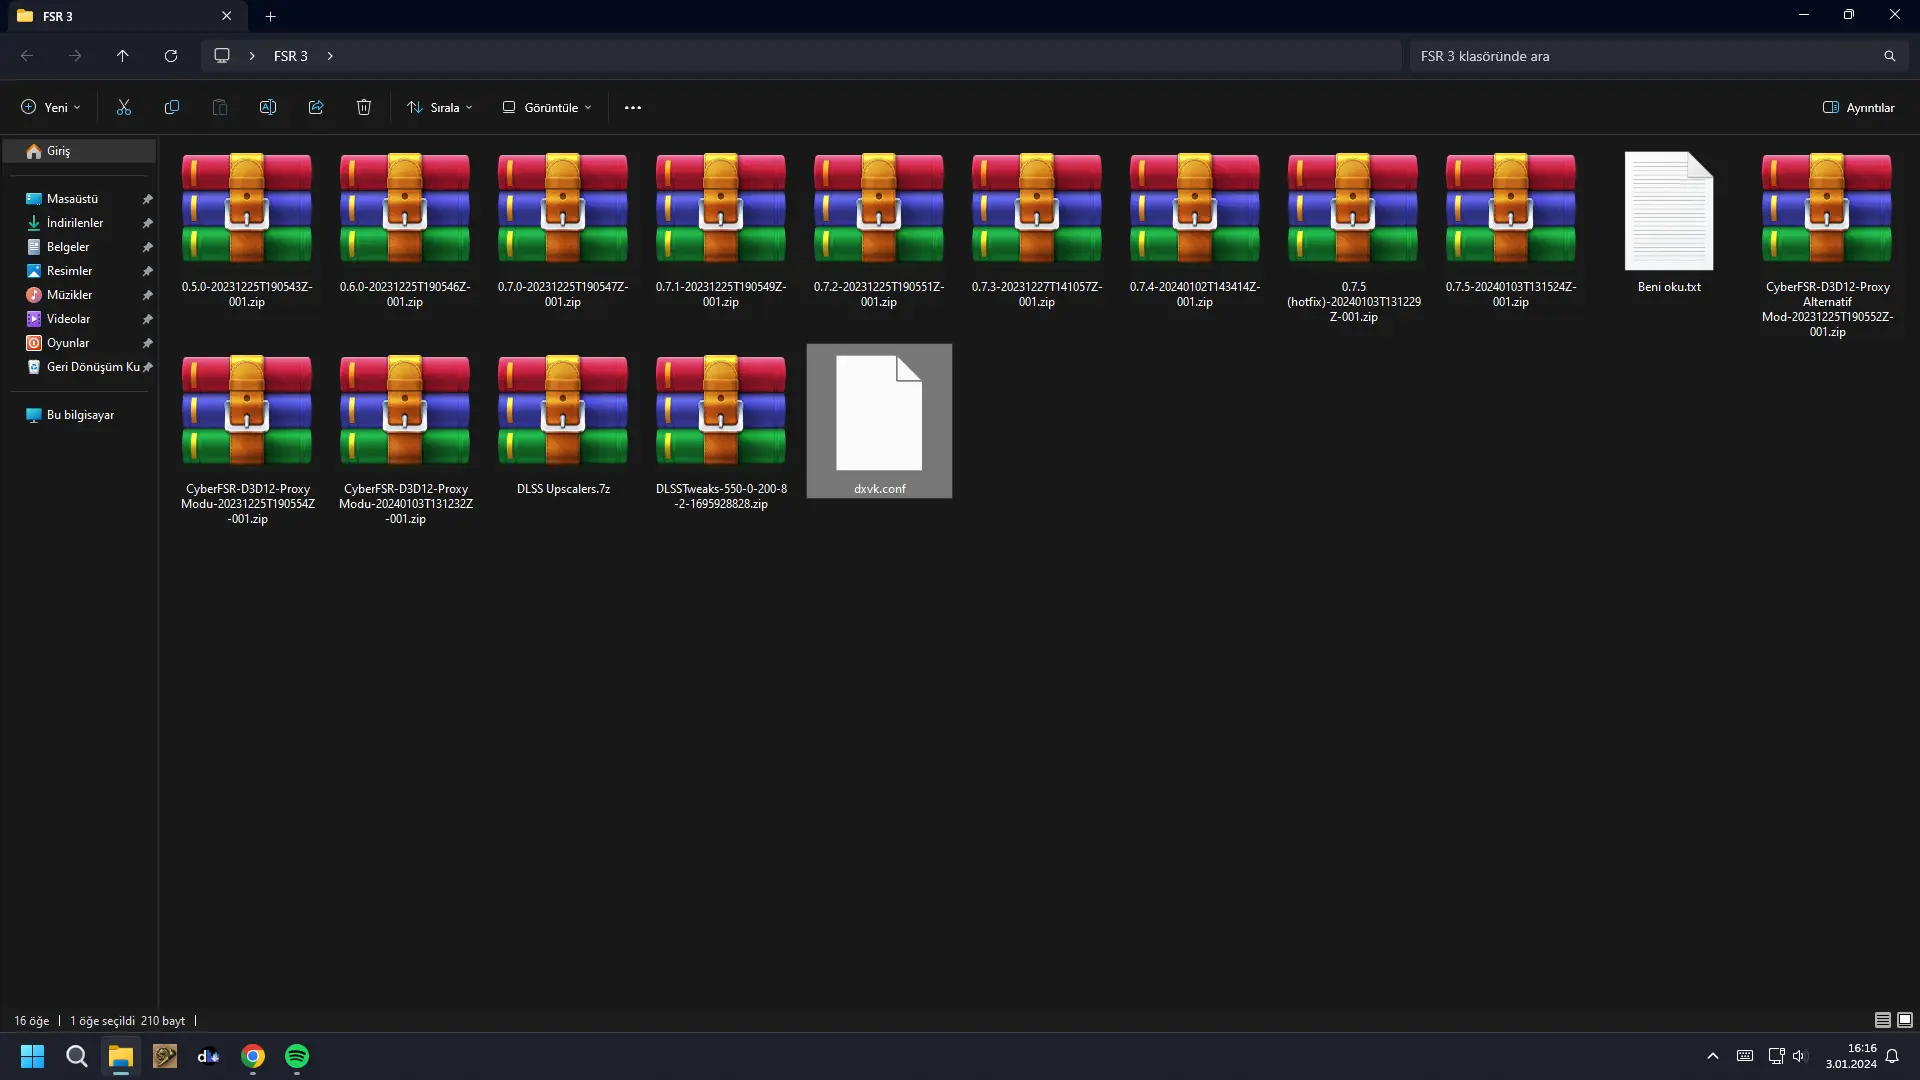Select 0.5.0-20231225T190543Z-001.zip archive

tap(247, 231)
